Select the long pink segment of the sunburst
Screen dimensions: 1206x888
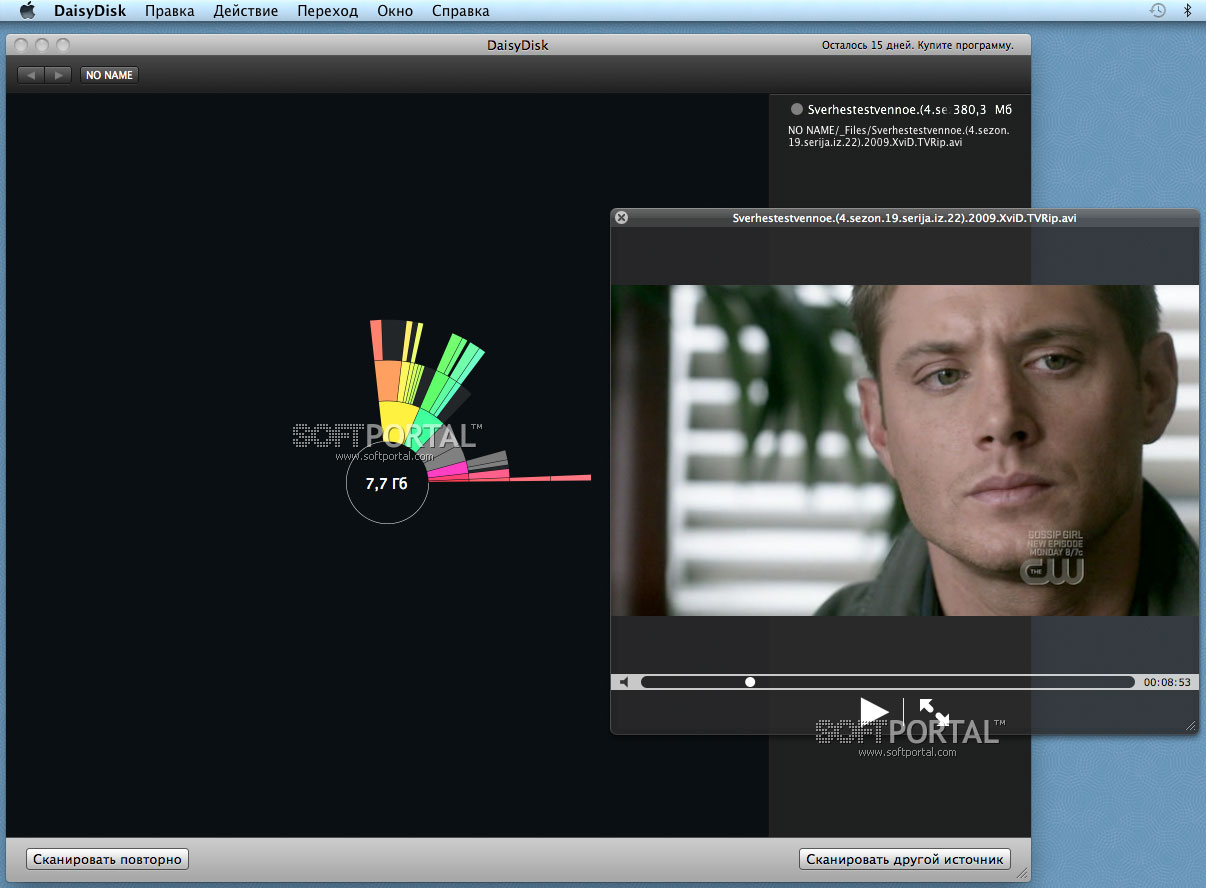click(550, 478)
